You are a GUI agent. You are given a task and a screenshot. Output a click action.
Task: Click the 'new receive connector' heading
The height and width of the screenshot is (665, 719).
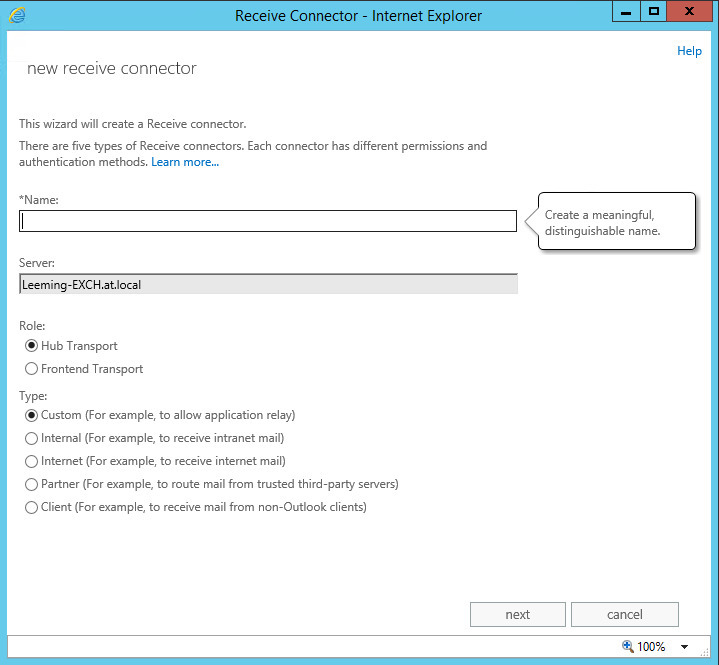[111, 68]
